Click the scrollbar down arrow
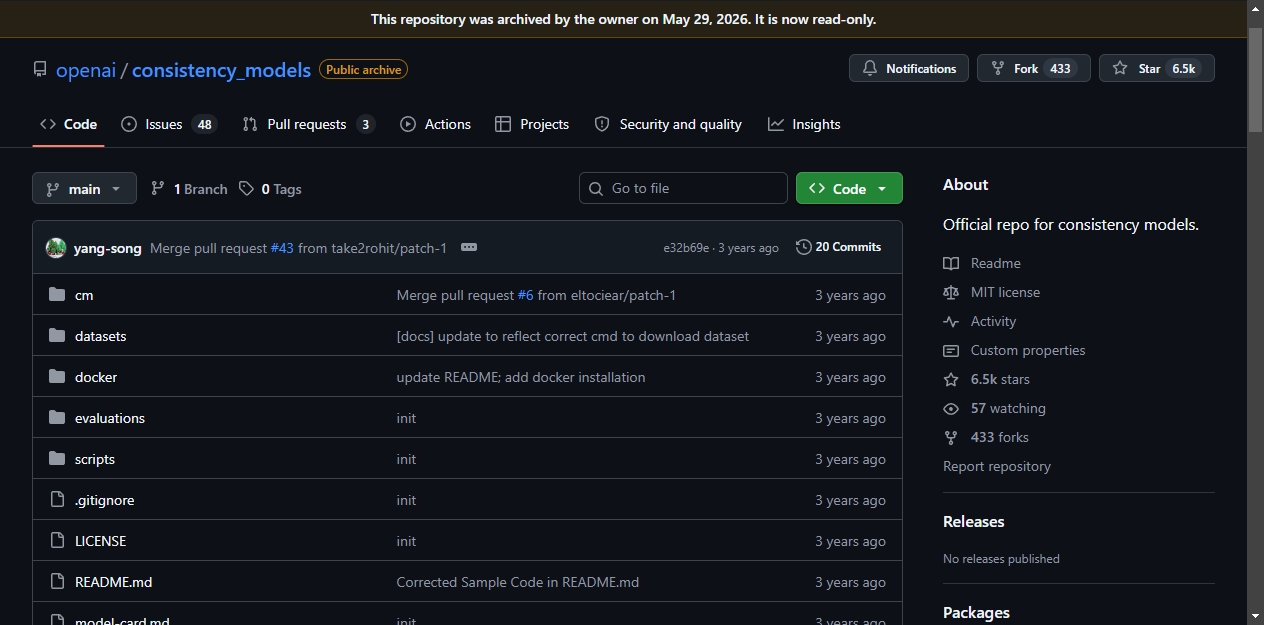1264x625 pixels. pyautogui.click(x=1256, y=616)
